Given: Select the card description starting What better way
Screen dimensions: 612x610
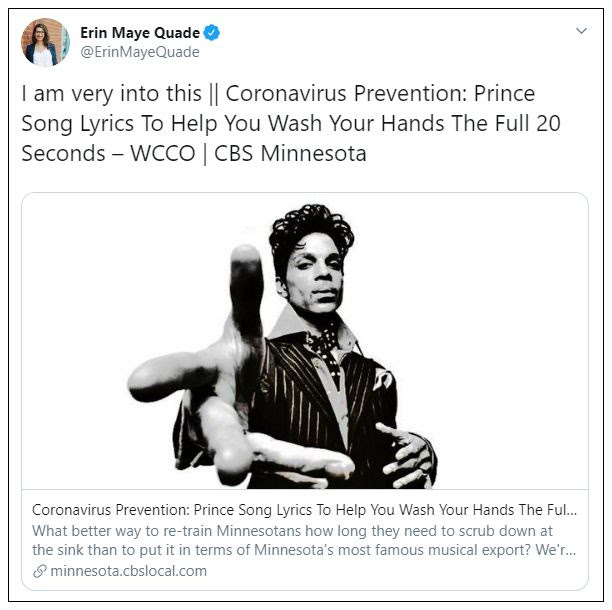Looking at the screenshot, I should pos(304,541).
